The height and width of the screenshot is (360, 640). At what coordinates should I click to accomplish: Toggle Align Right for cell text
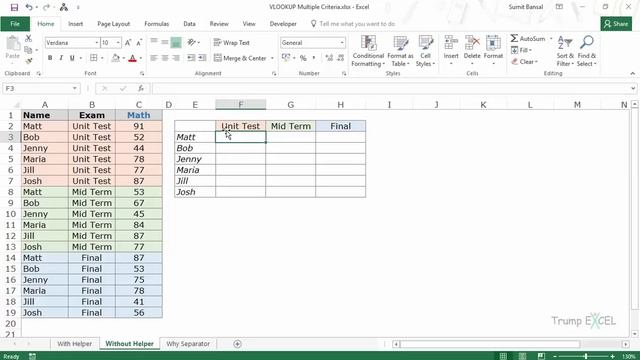(176, 58)
